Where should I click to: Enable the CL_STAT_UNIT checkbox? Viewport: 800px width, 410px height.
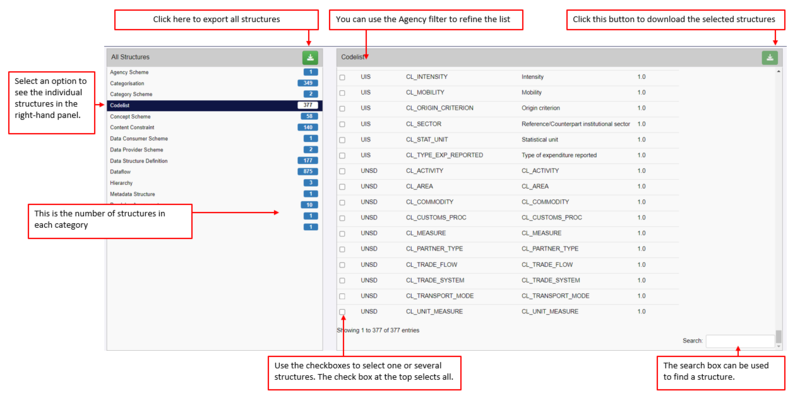342,140
